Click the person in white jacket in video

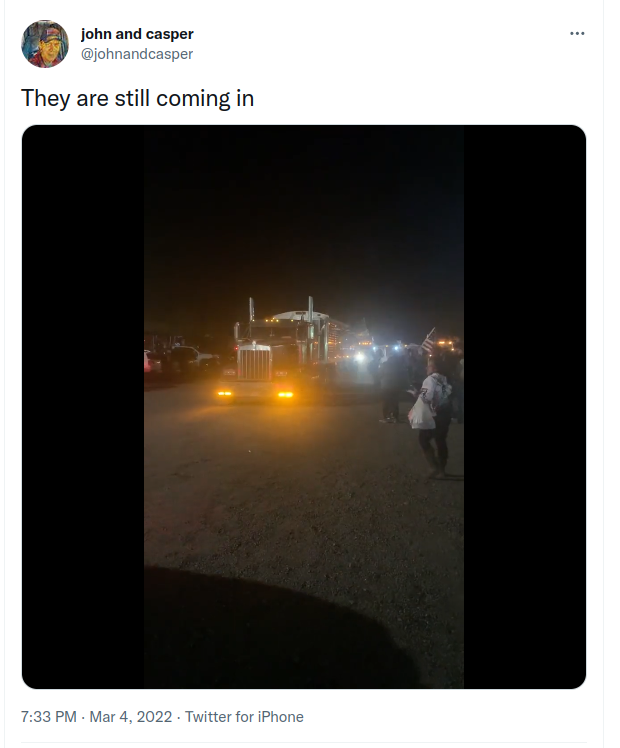click(432, 417)
